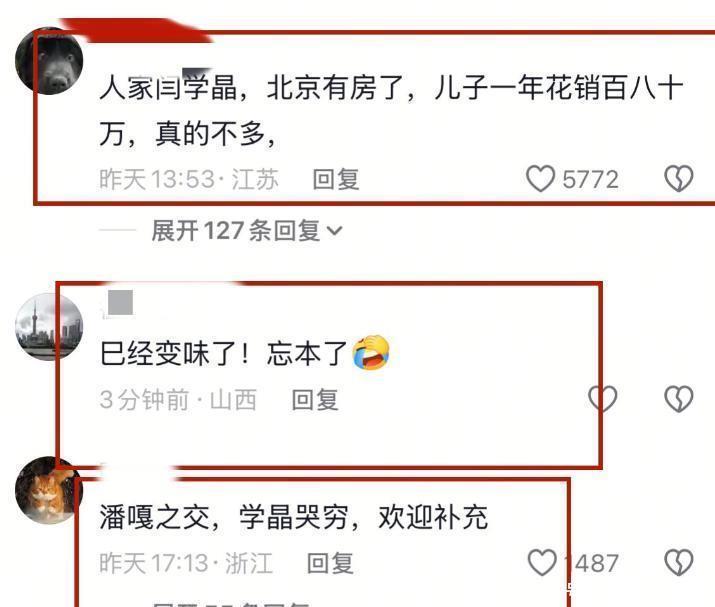Tap the 5772 like count
Screen dimensions: 715x607
click(x=591, y=179)
